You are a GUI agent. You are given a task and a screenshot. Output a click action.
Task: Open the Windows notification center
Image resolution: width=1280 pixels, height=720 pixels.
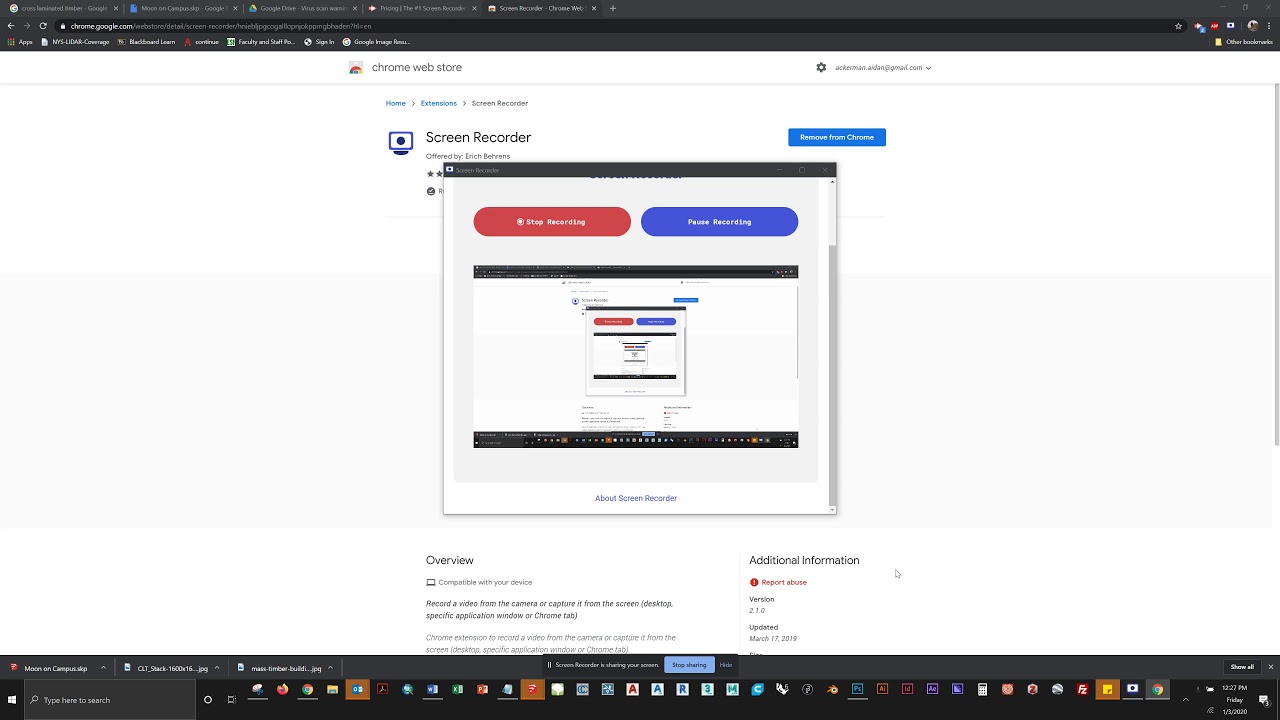coord(1264,700)
